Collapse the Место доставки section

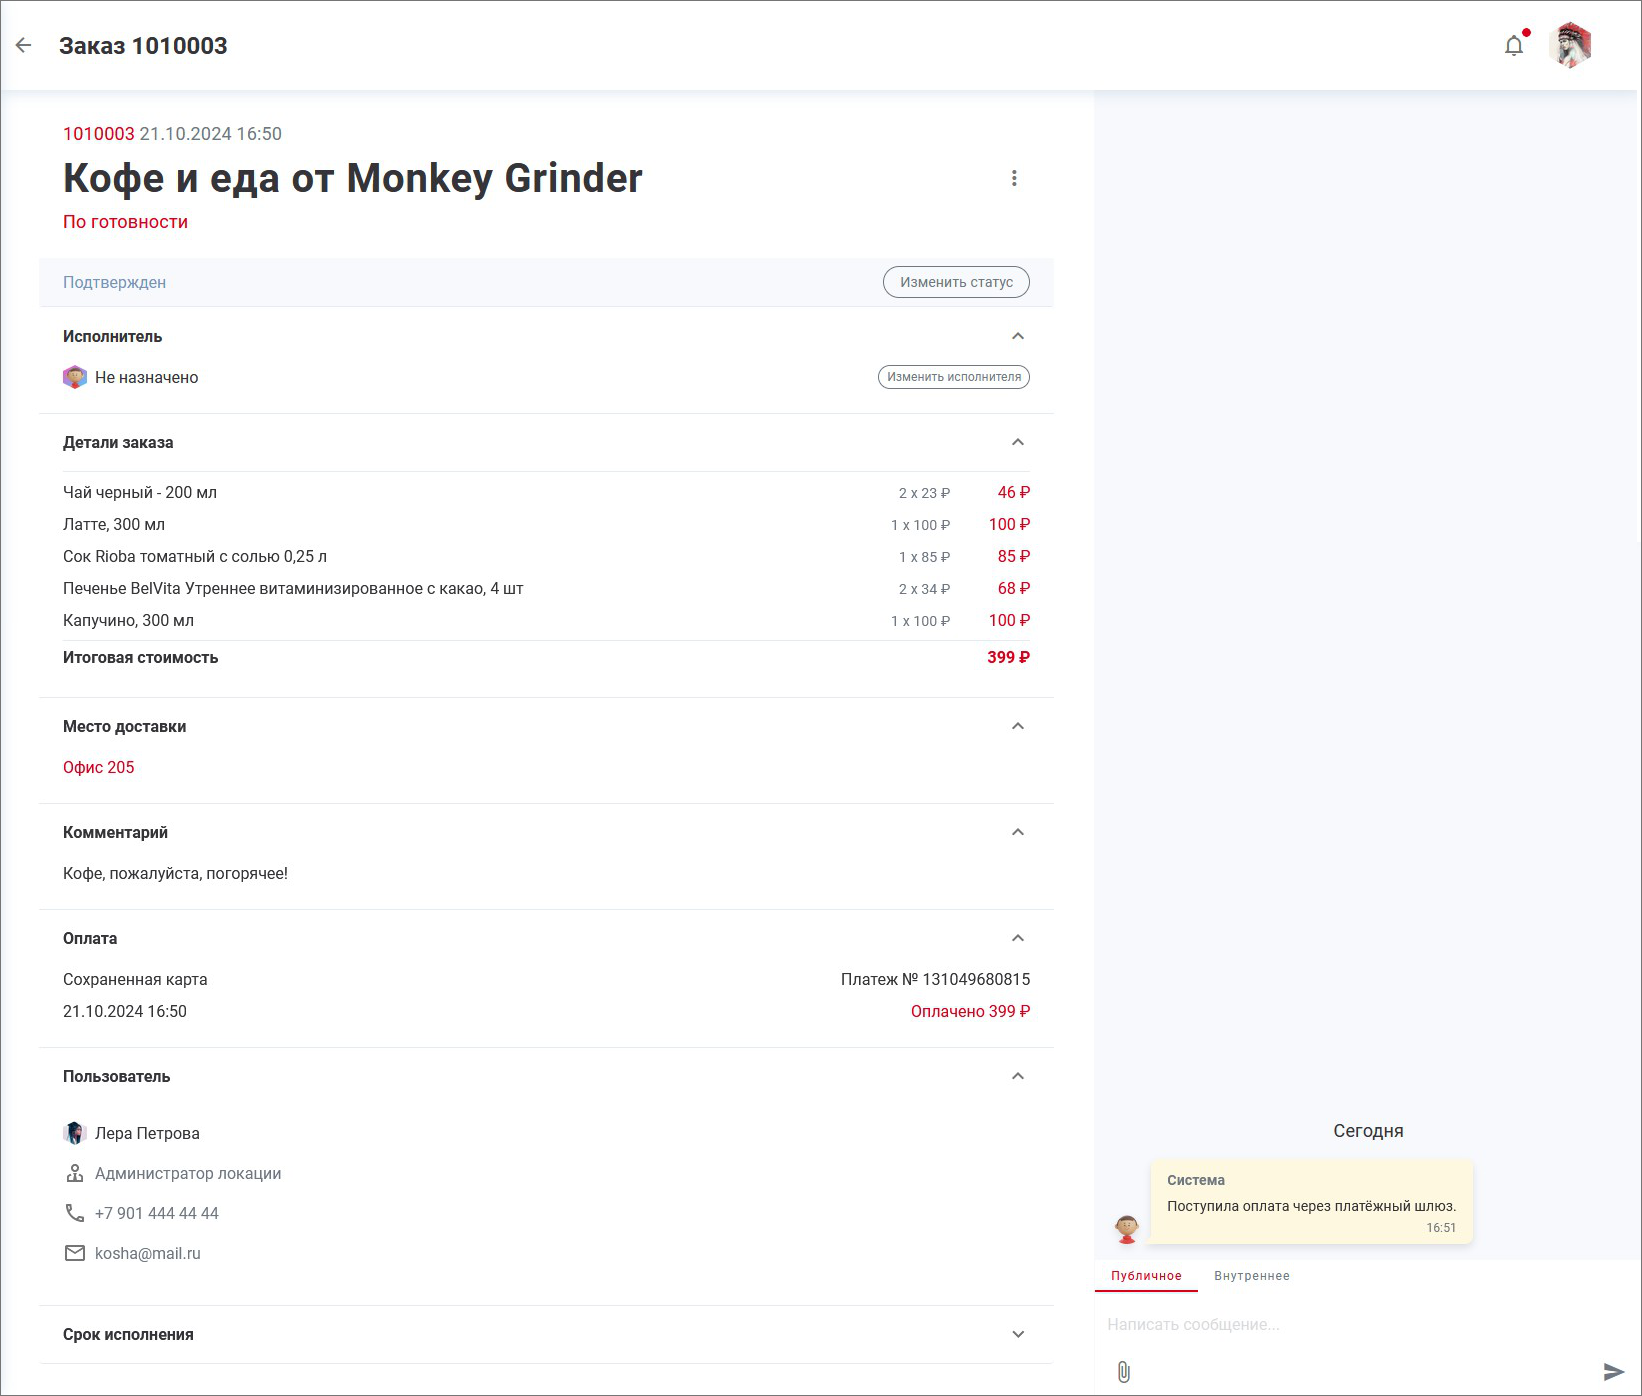(1018, 726)
